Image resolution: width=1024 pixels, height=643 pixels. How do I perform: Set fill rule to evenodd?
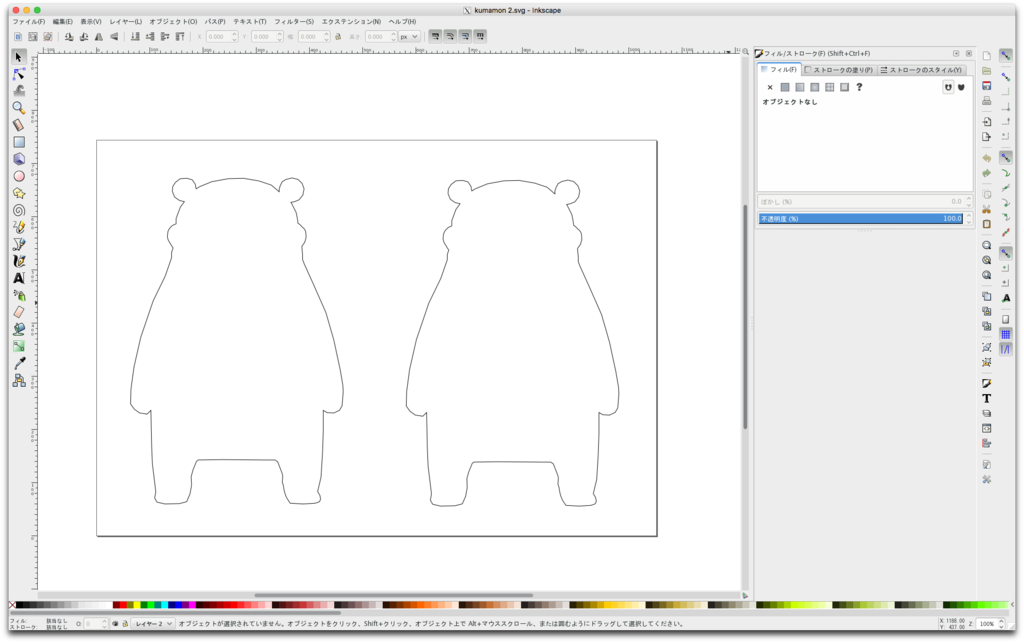[948, 87]
